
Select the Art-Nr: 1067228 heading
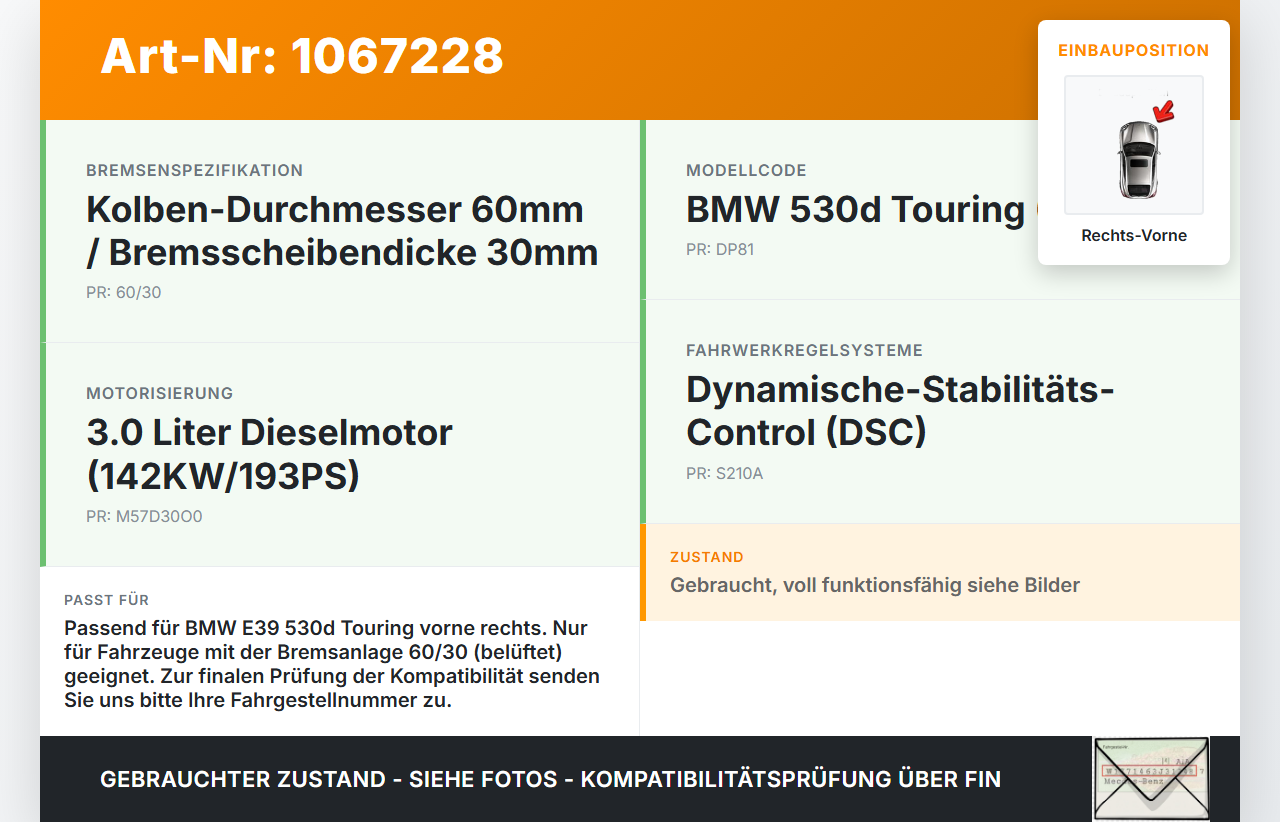(302, 56)
